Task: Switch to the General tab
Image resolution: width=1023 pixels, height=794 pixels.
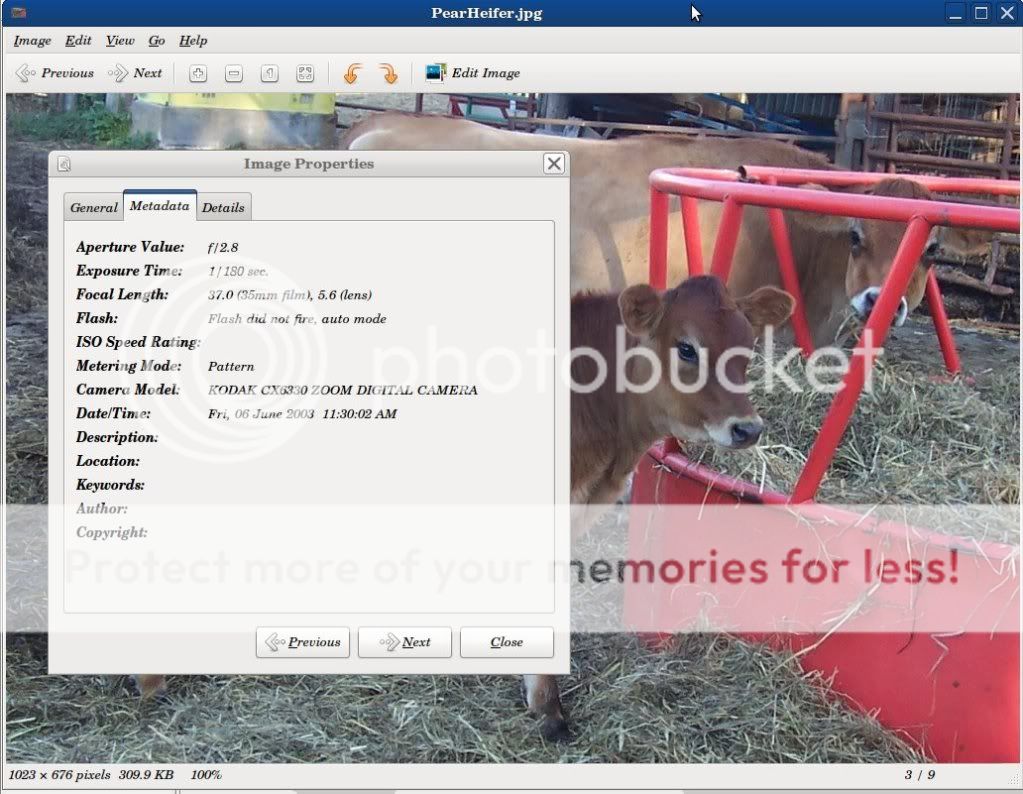Action: (x=94, y=207)
